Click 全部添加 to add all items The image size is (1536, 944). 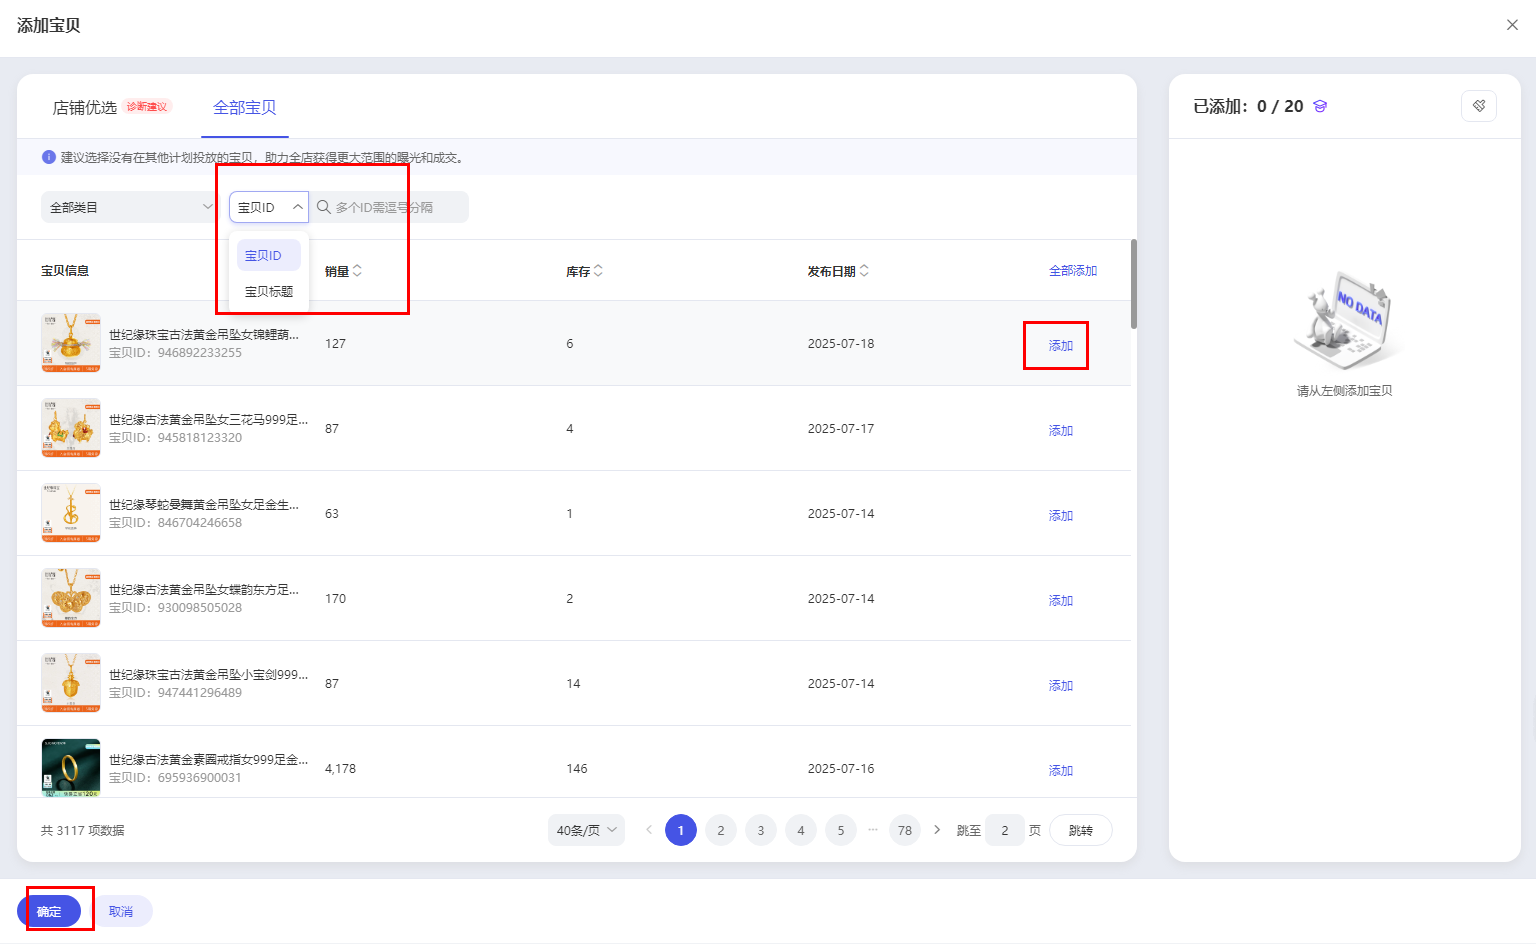pos(1072,271)
